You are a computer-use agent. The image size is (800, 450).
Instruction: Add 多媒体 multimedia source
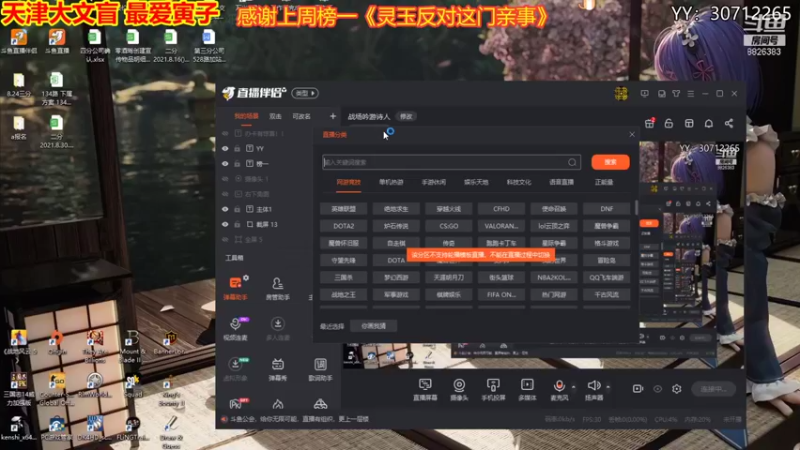pyautogui.click(x=527, y=389)
